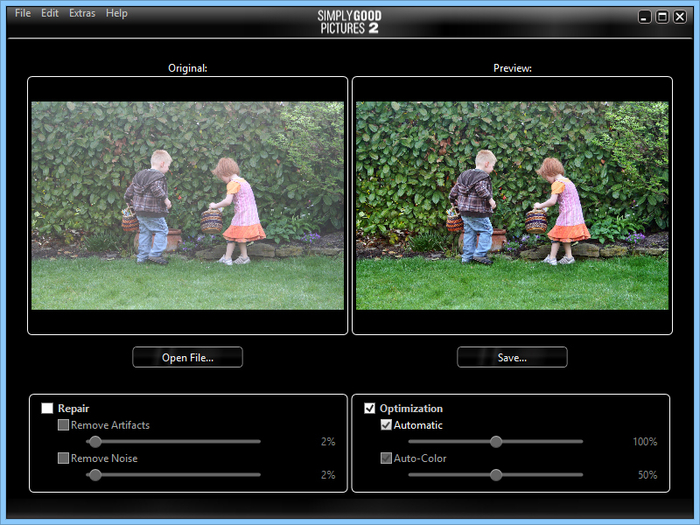
Task: Click the 2% Remove Artifacts value
Action: coord(328,442)
